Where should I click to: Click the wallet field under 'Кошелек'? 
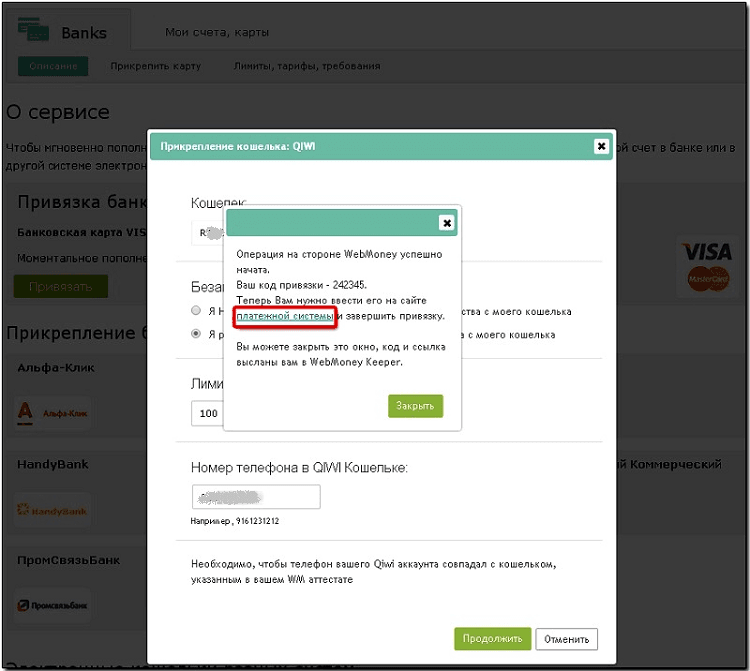click(208, 233)
